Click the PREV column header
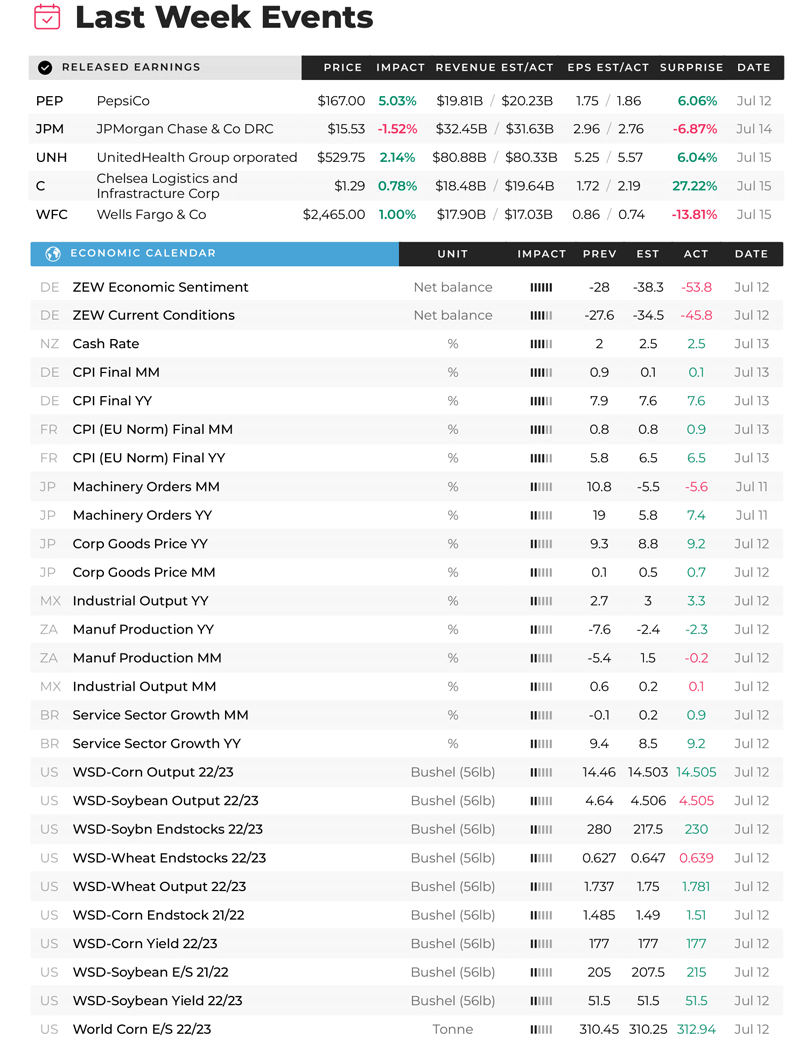This screenshot has width=806, height=1061. click(600, 254)
